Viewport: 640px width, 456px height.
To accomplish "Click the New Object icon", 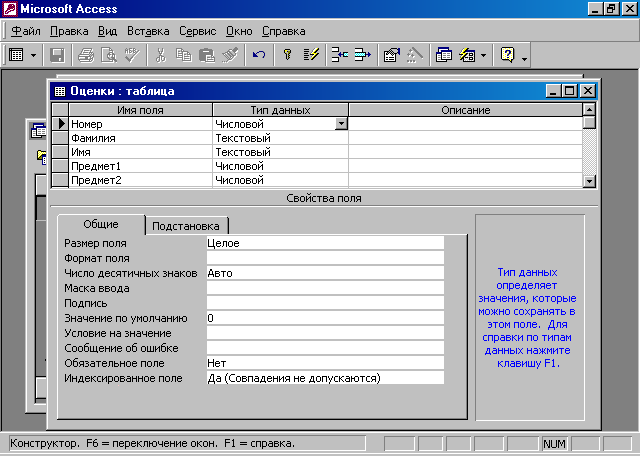I will click(x=467, y=55).
